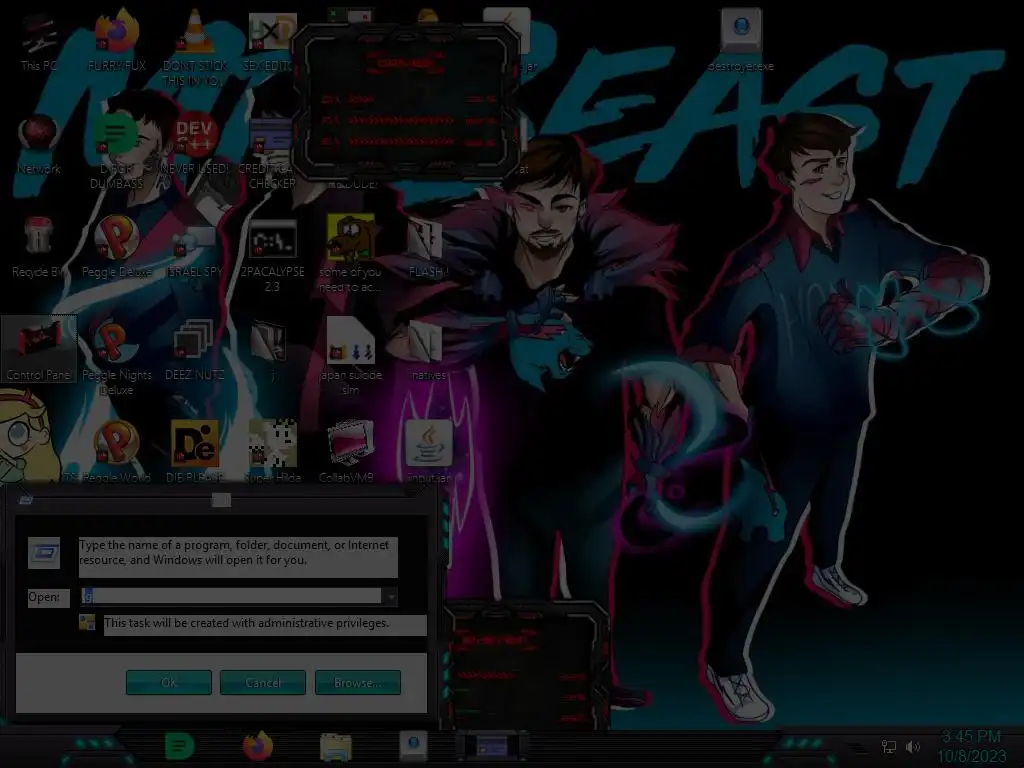Open Browse... in the Run dialog
This screenshot has height=768, width=1024.
[357, 682]
